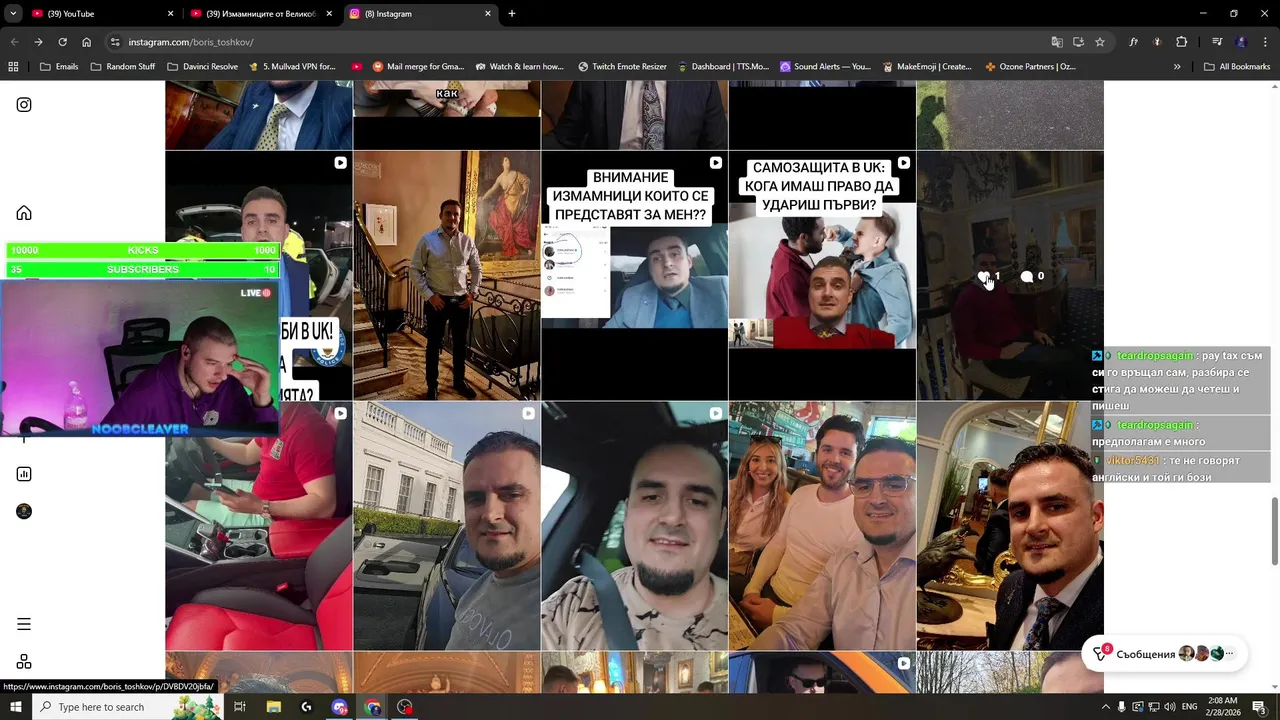Open the man in suit with tie post
Screen dimensions: 1280x720
[1010, 526]
